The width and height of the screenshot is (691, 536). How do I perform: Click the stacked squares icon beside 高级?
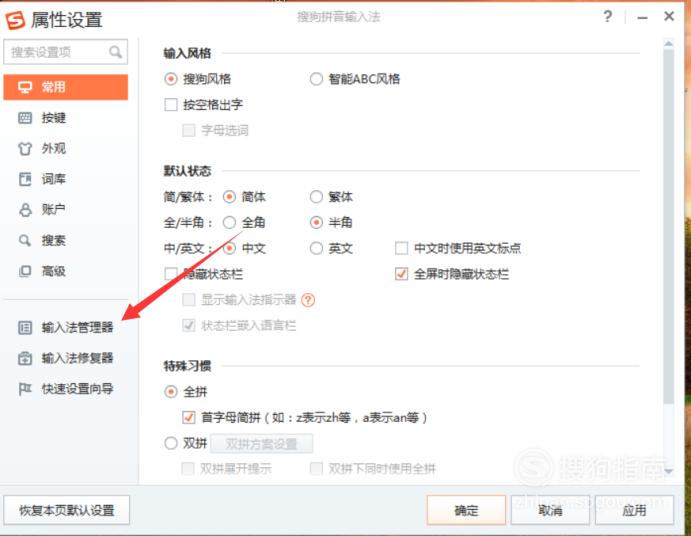(25, 271)
